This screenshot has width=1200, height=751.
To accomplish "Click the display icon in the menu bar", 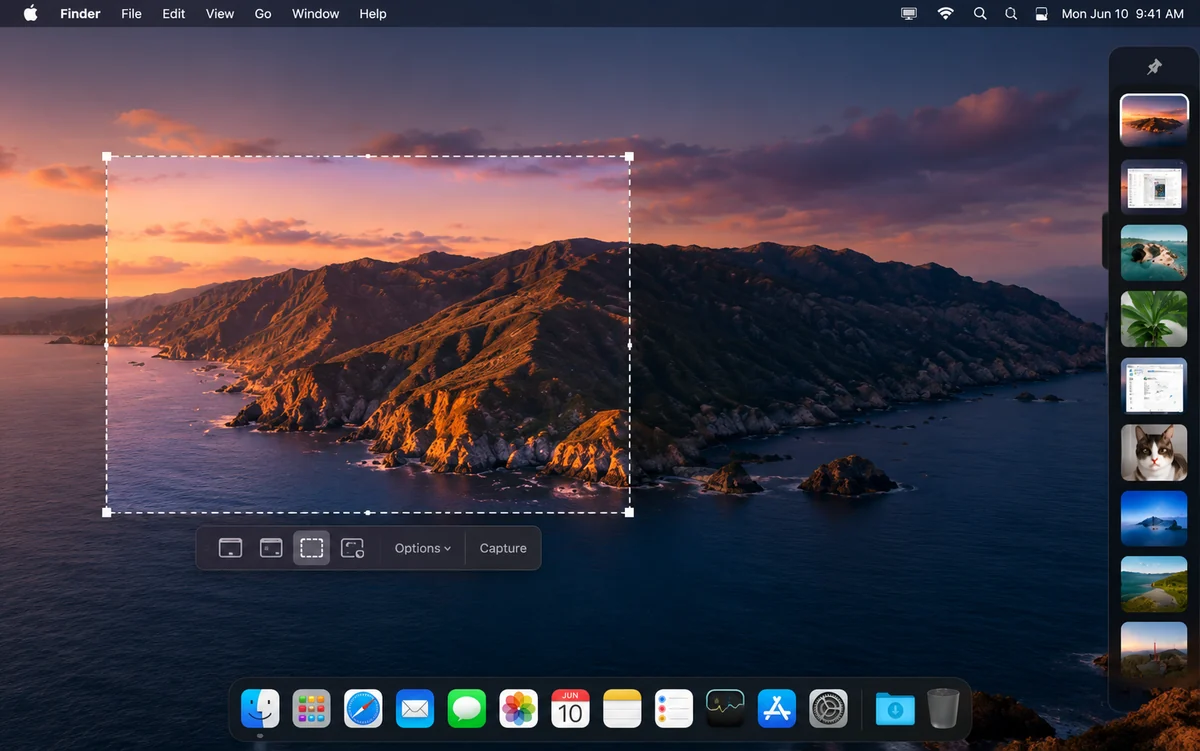I will [909, 14].
